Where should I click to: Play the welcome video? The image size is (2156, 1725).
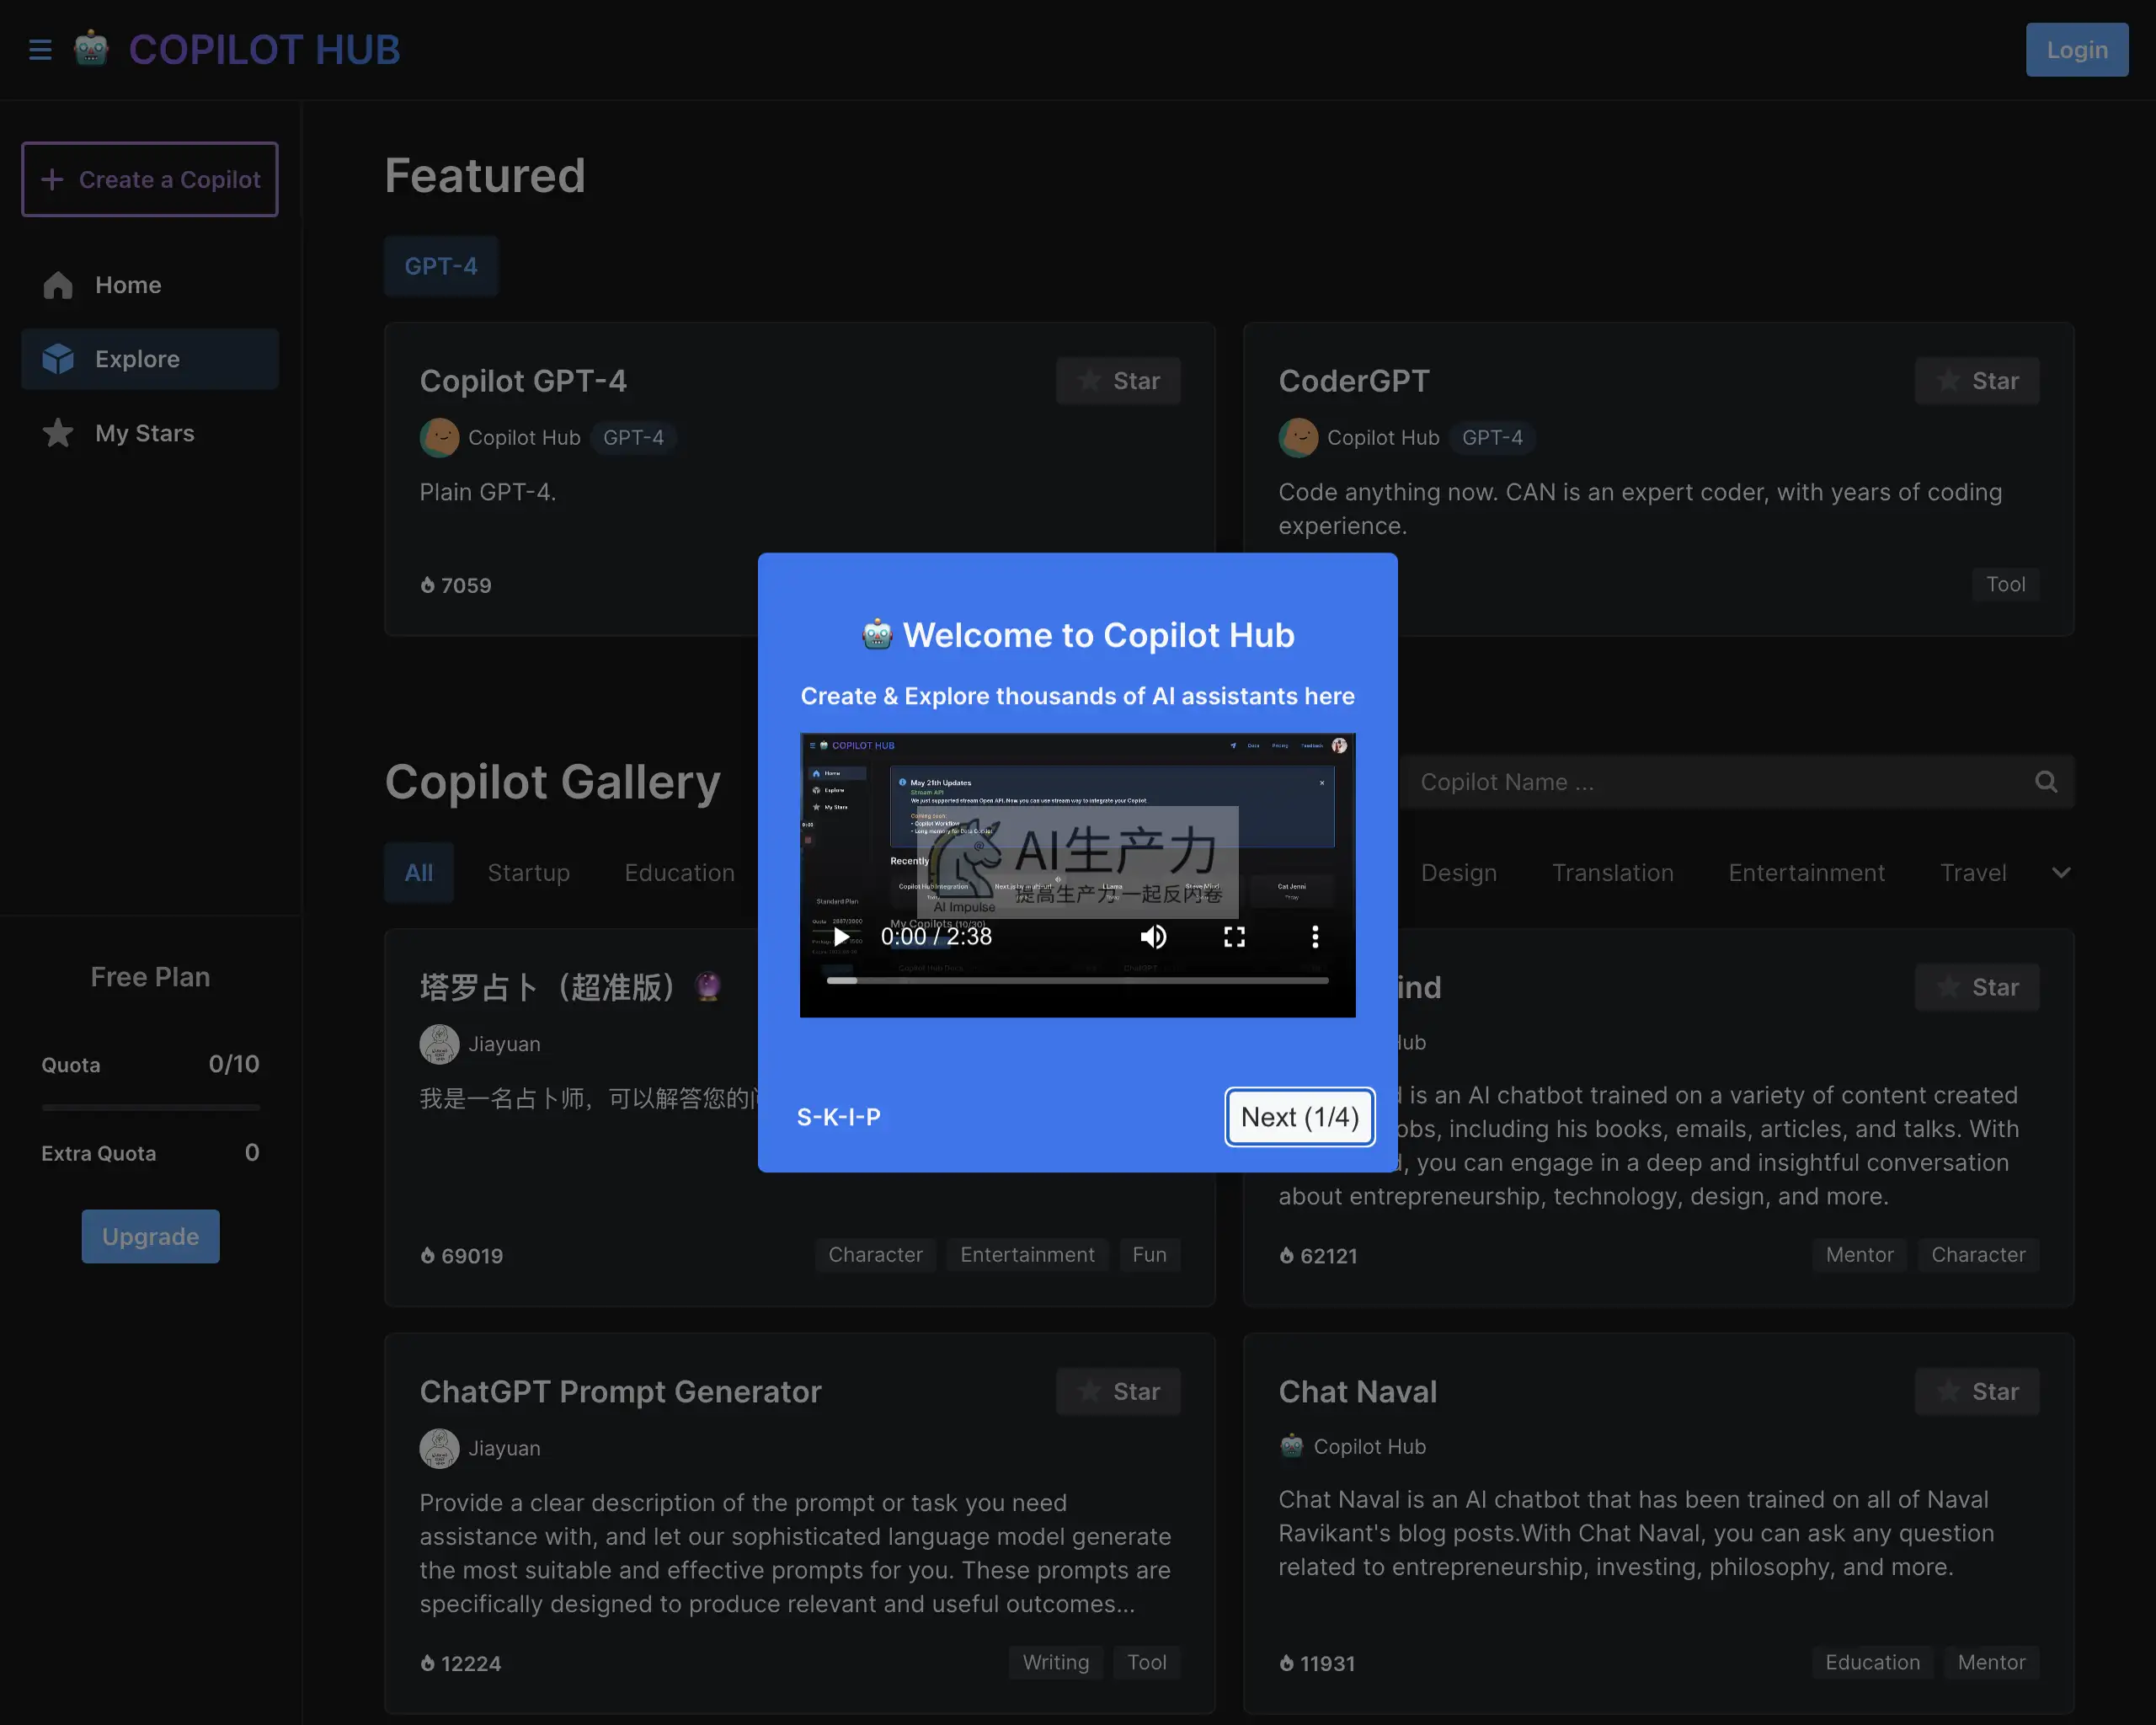[841, 936]
